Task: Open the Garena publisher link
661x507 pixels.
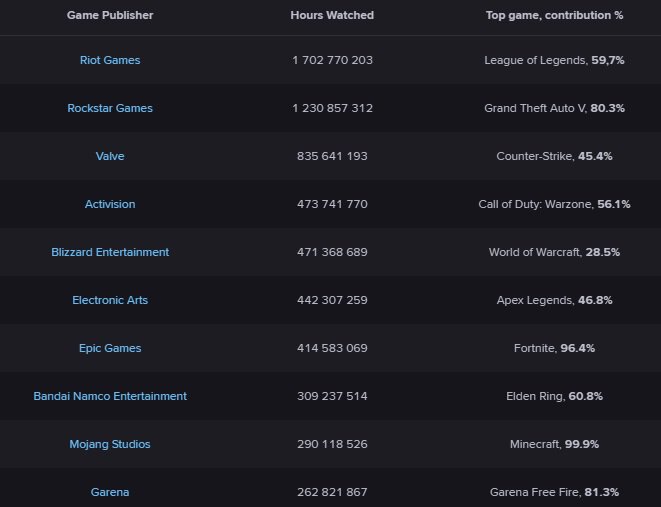Action: [x=110, y=492]
